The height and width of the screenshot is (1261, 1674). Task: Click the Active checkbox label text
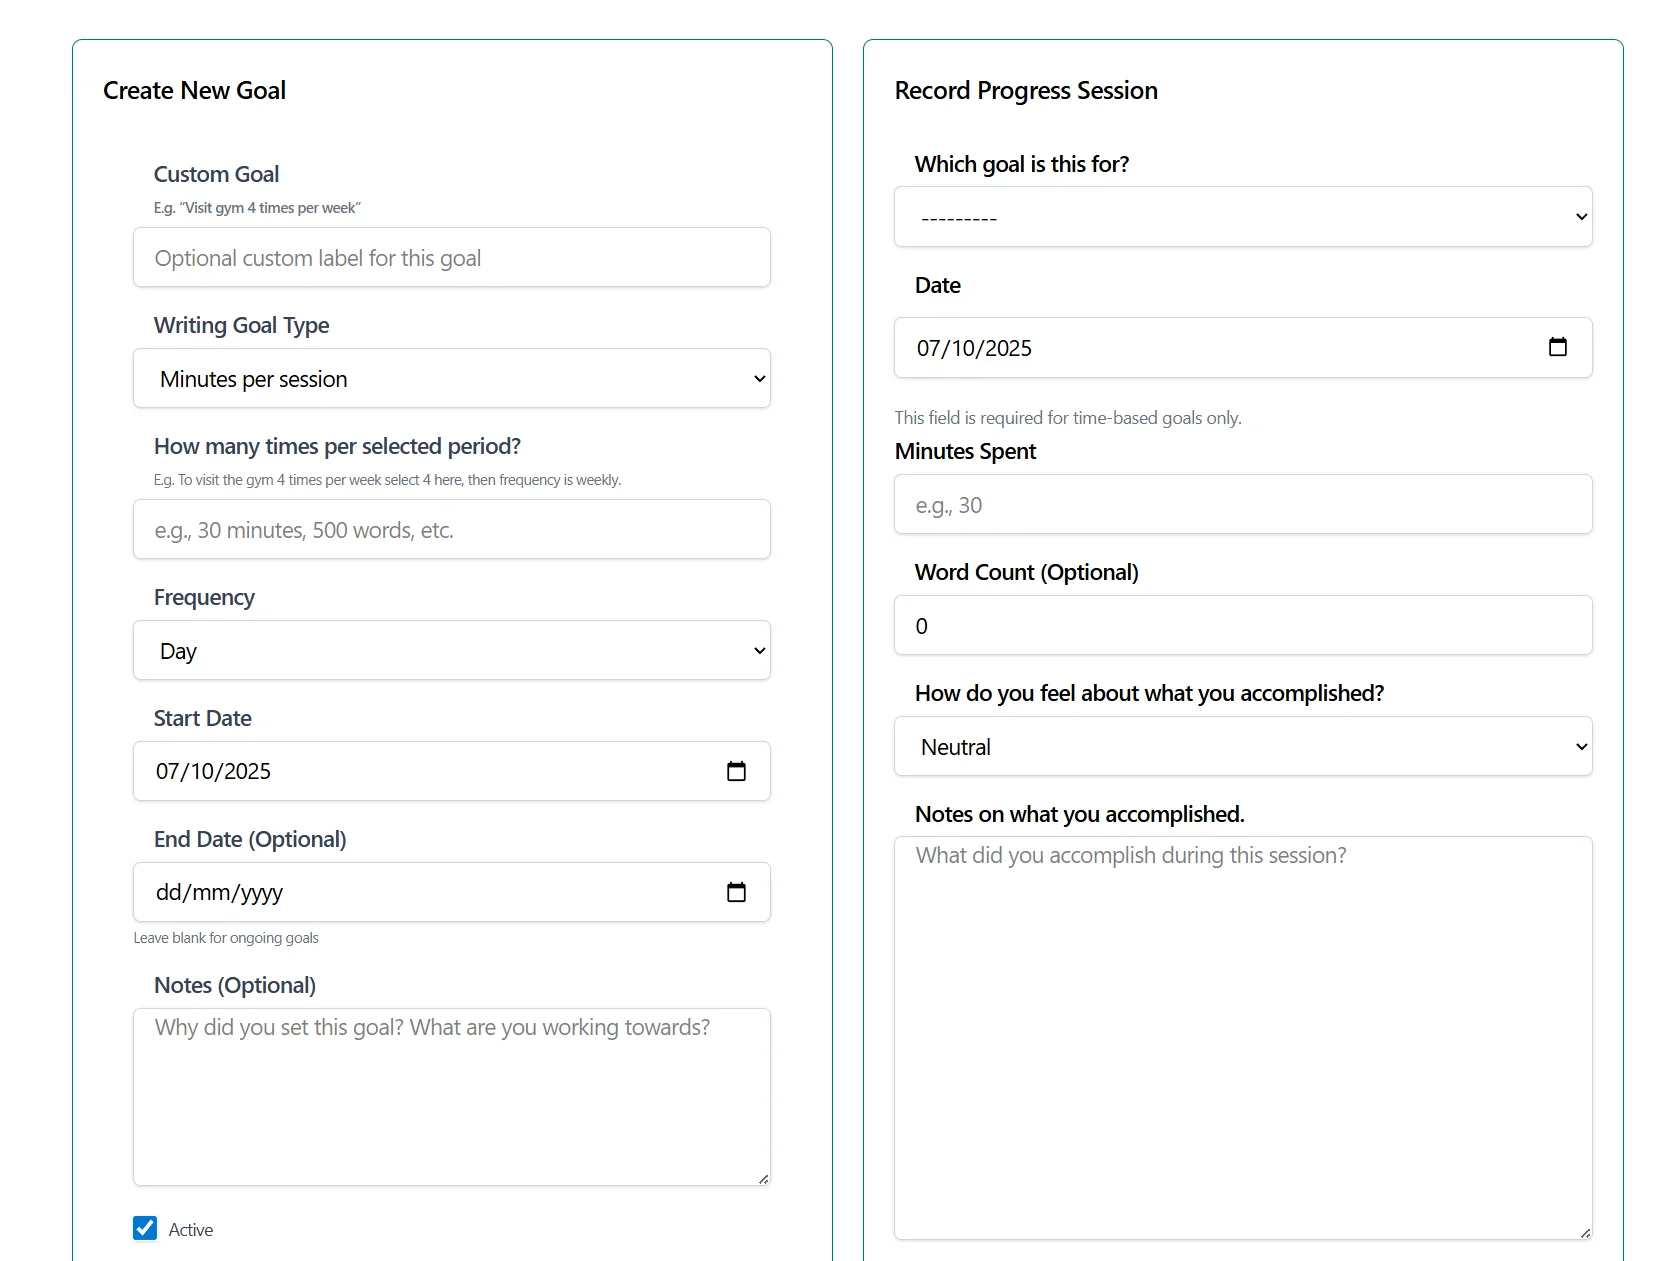click(x=191, y=1230)
